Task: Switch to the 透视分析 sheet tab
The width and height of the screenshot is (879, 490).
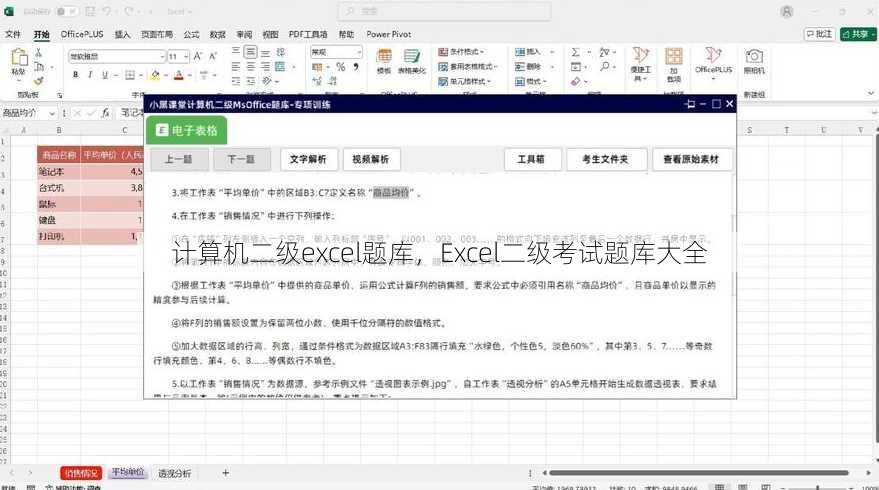Action: click(174, 474)
